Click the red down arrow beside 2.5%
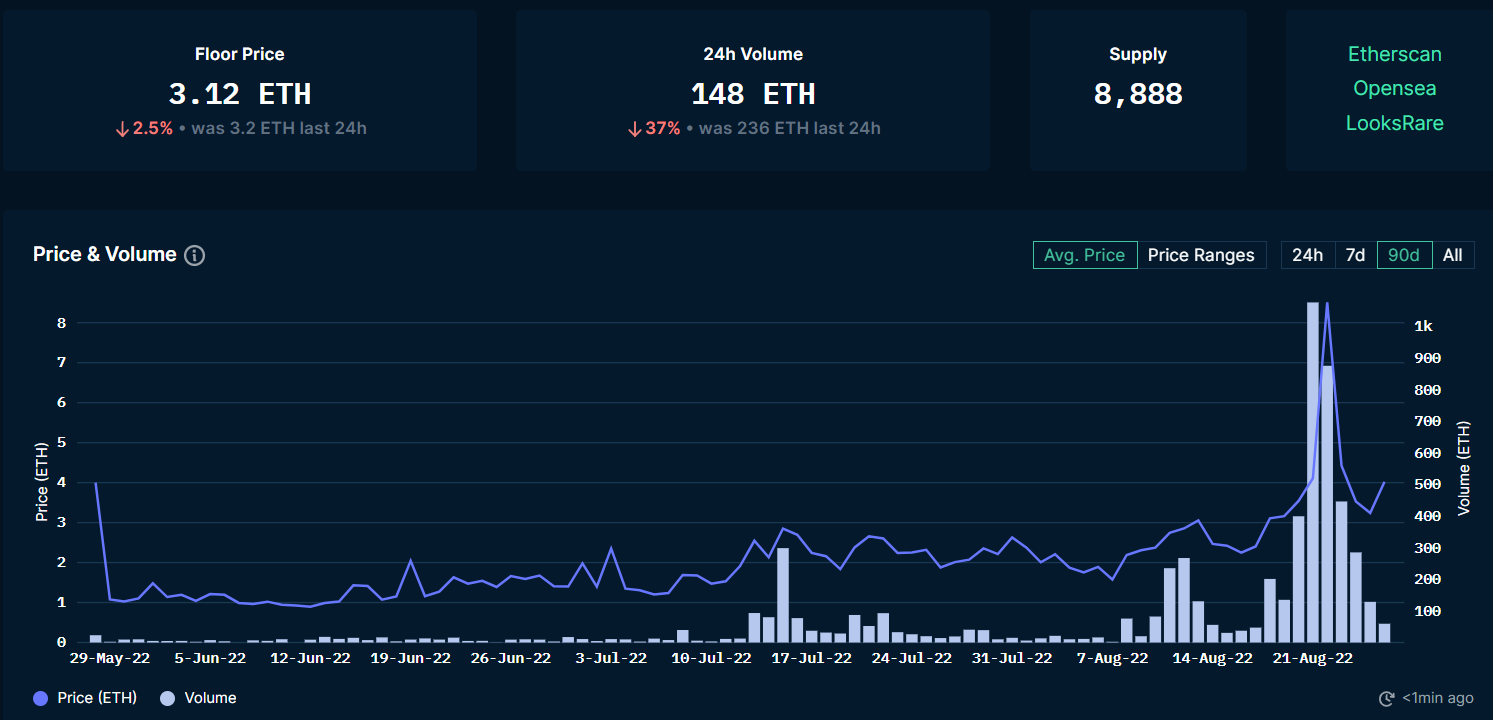The image size is (1493, 720). (122, 129)
